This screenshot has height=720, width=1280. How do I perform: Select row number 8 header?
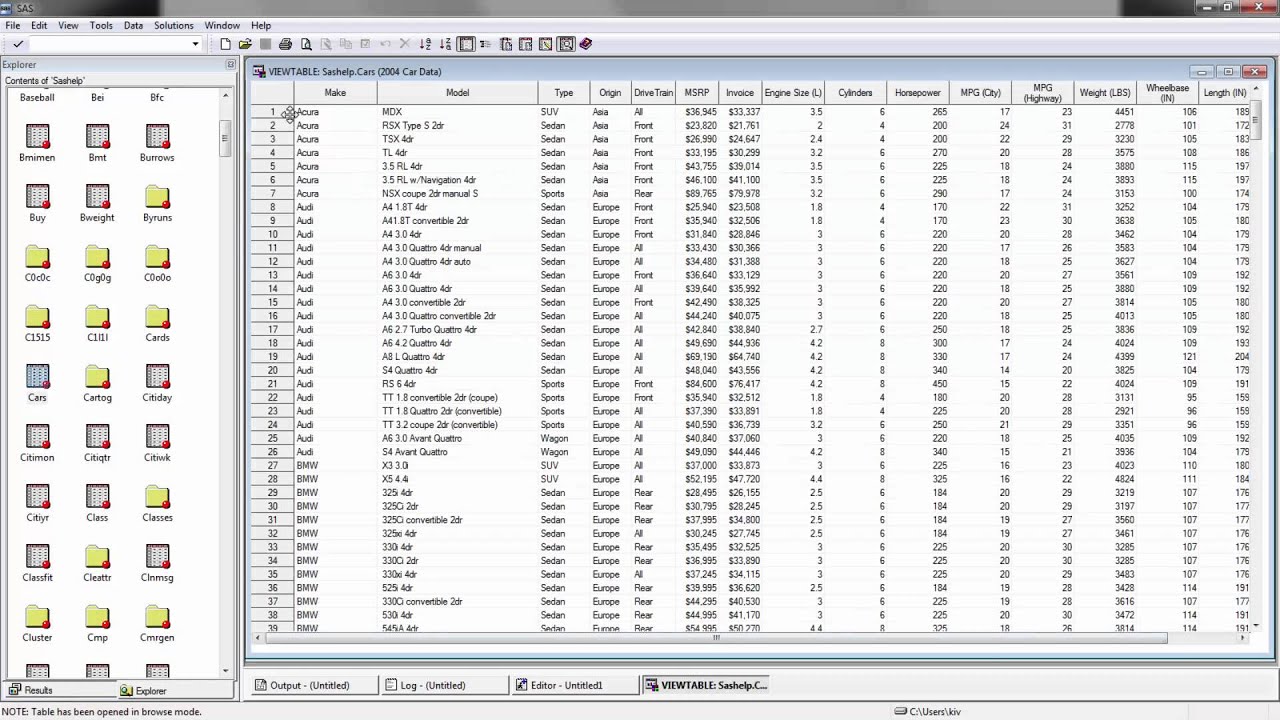click(272, 207)
